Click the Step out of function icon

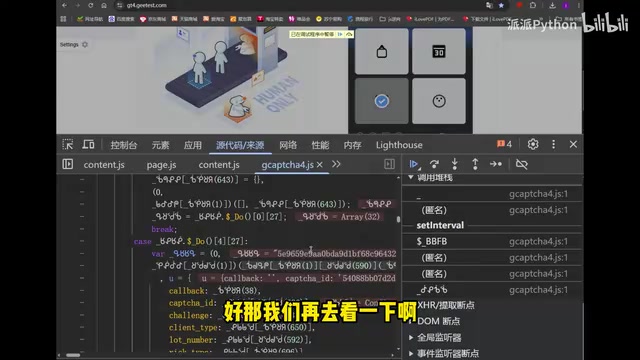[475, 164]
